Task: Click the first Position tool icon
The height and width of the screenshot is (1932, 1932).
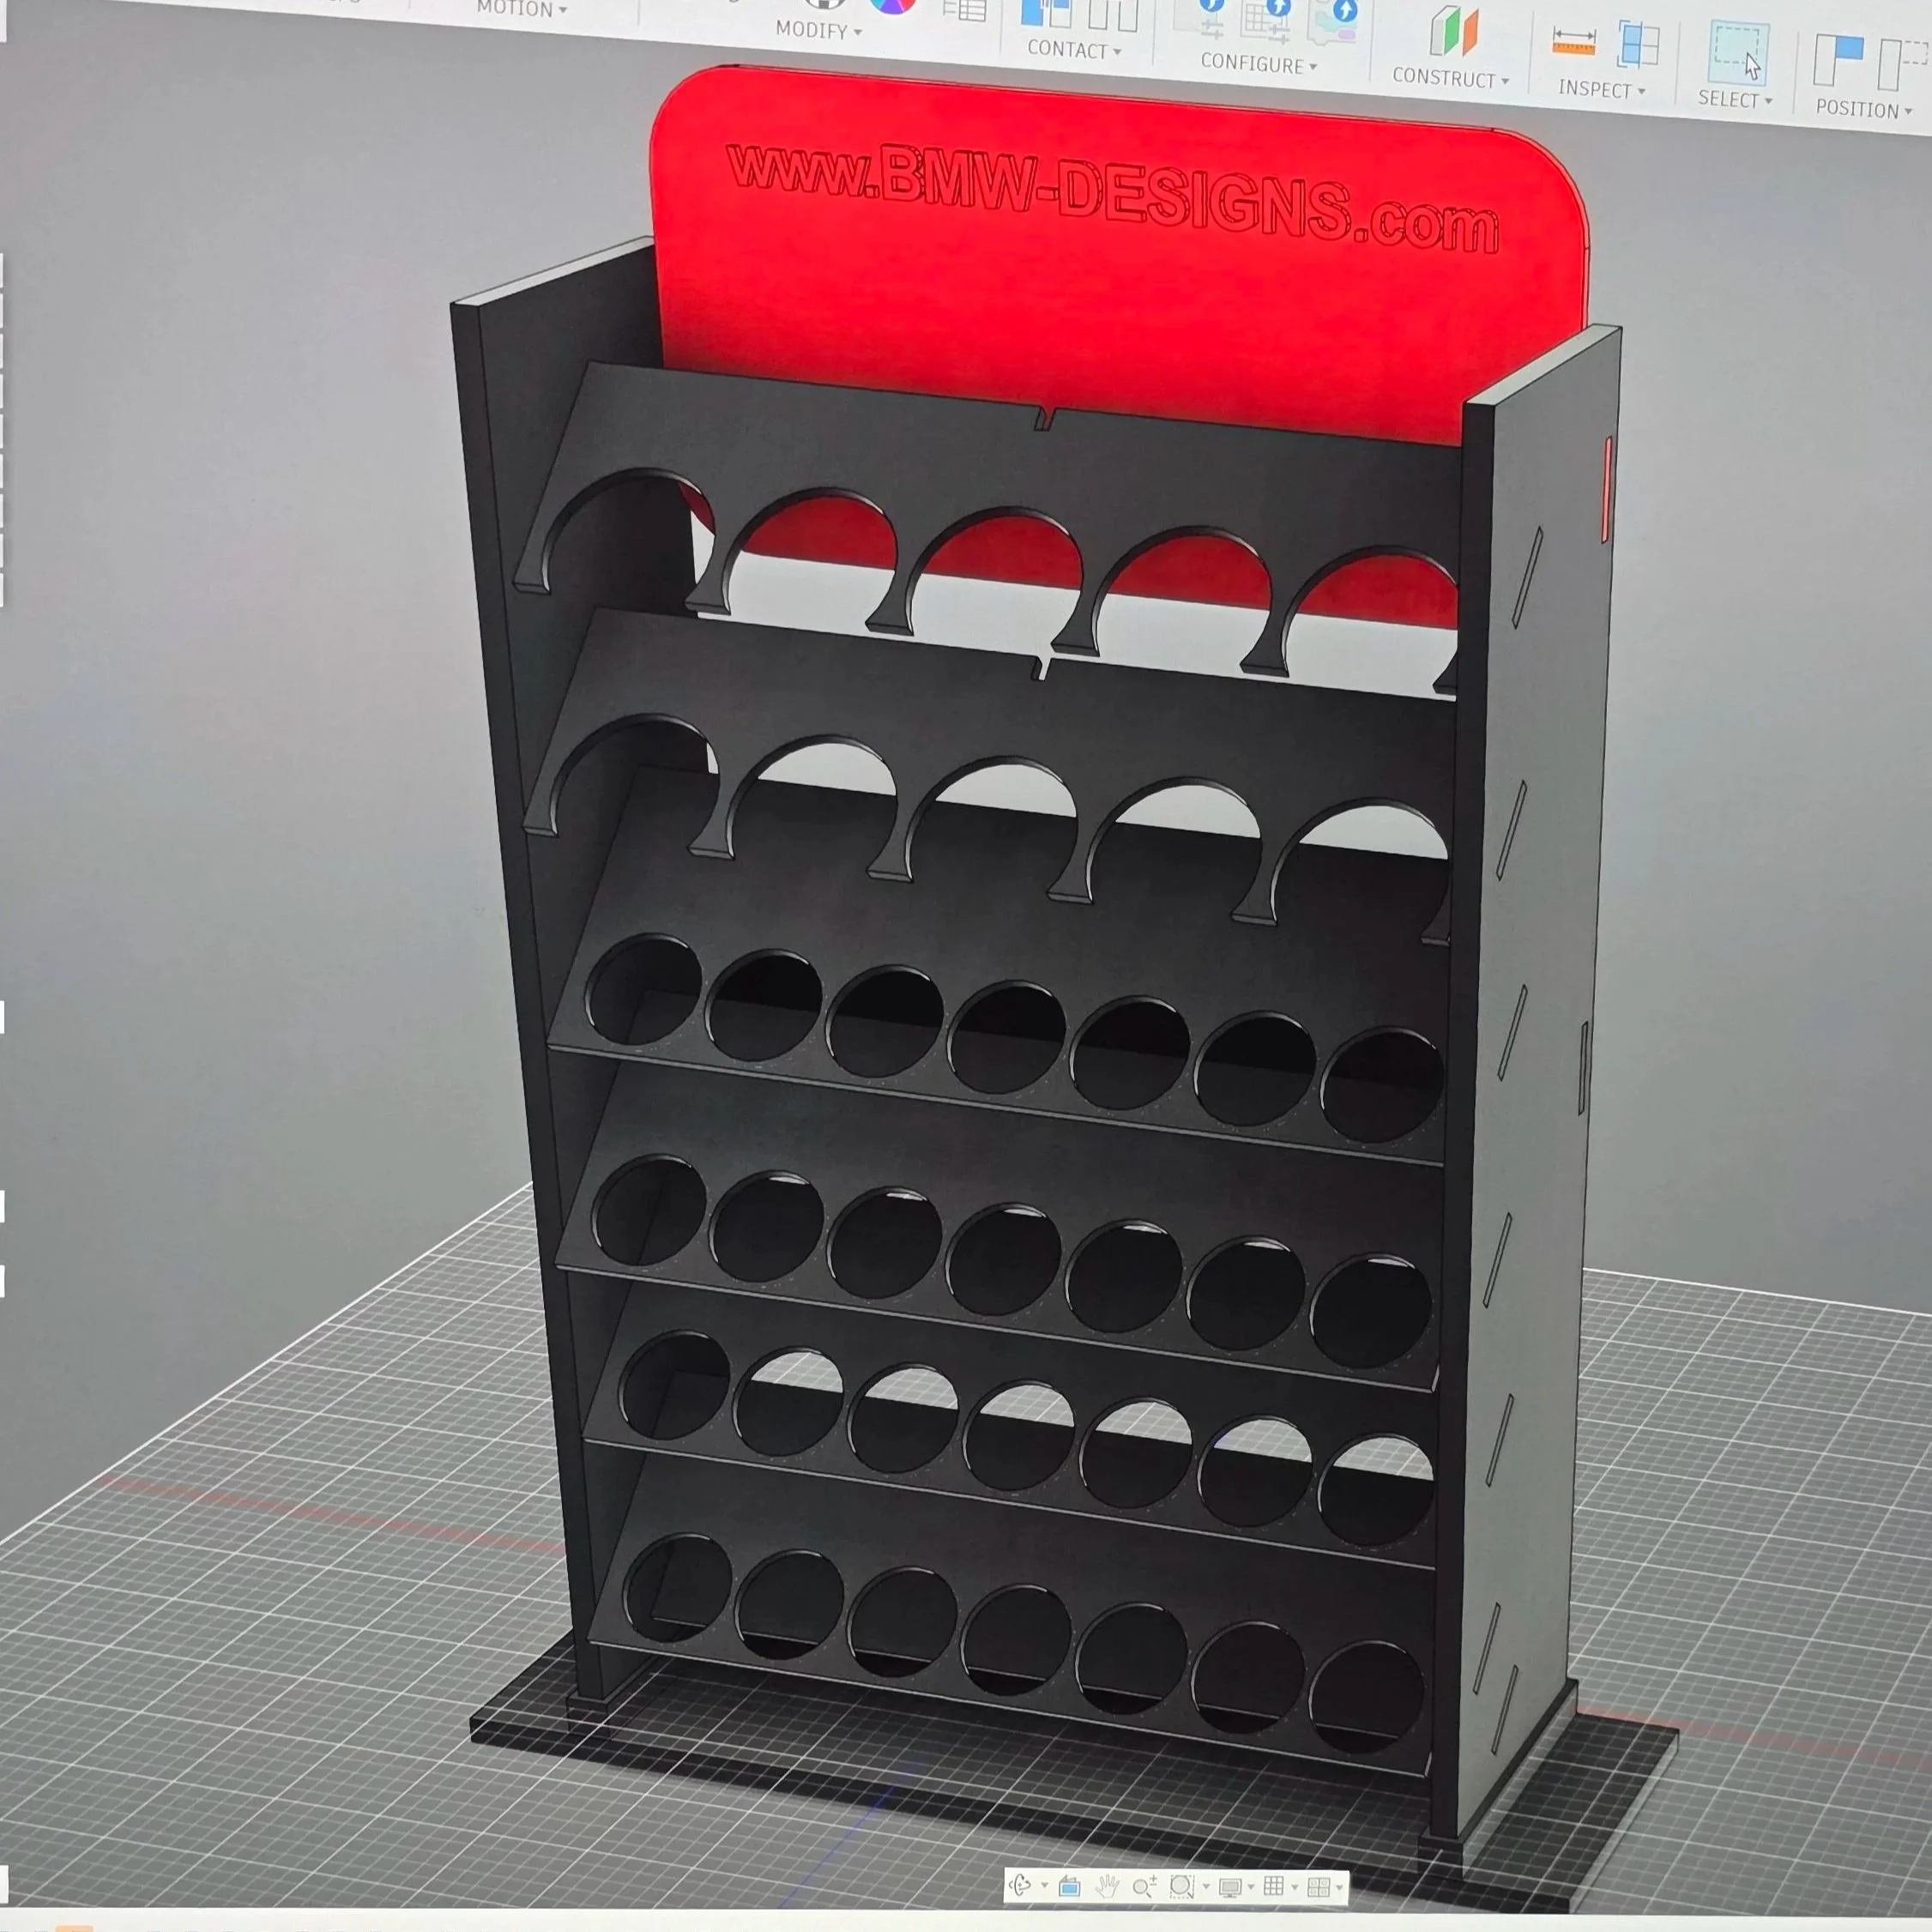Action: [1839, 60]
